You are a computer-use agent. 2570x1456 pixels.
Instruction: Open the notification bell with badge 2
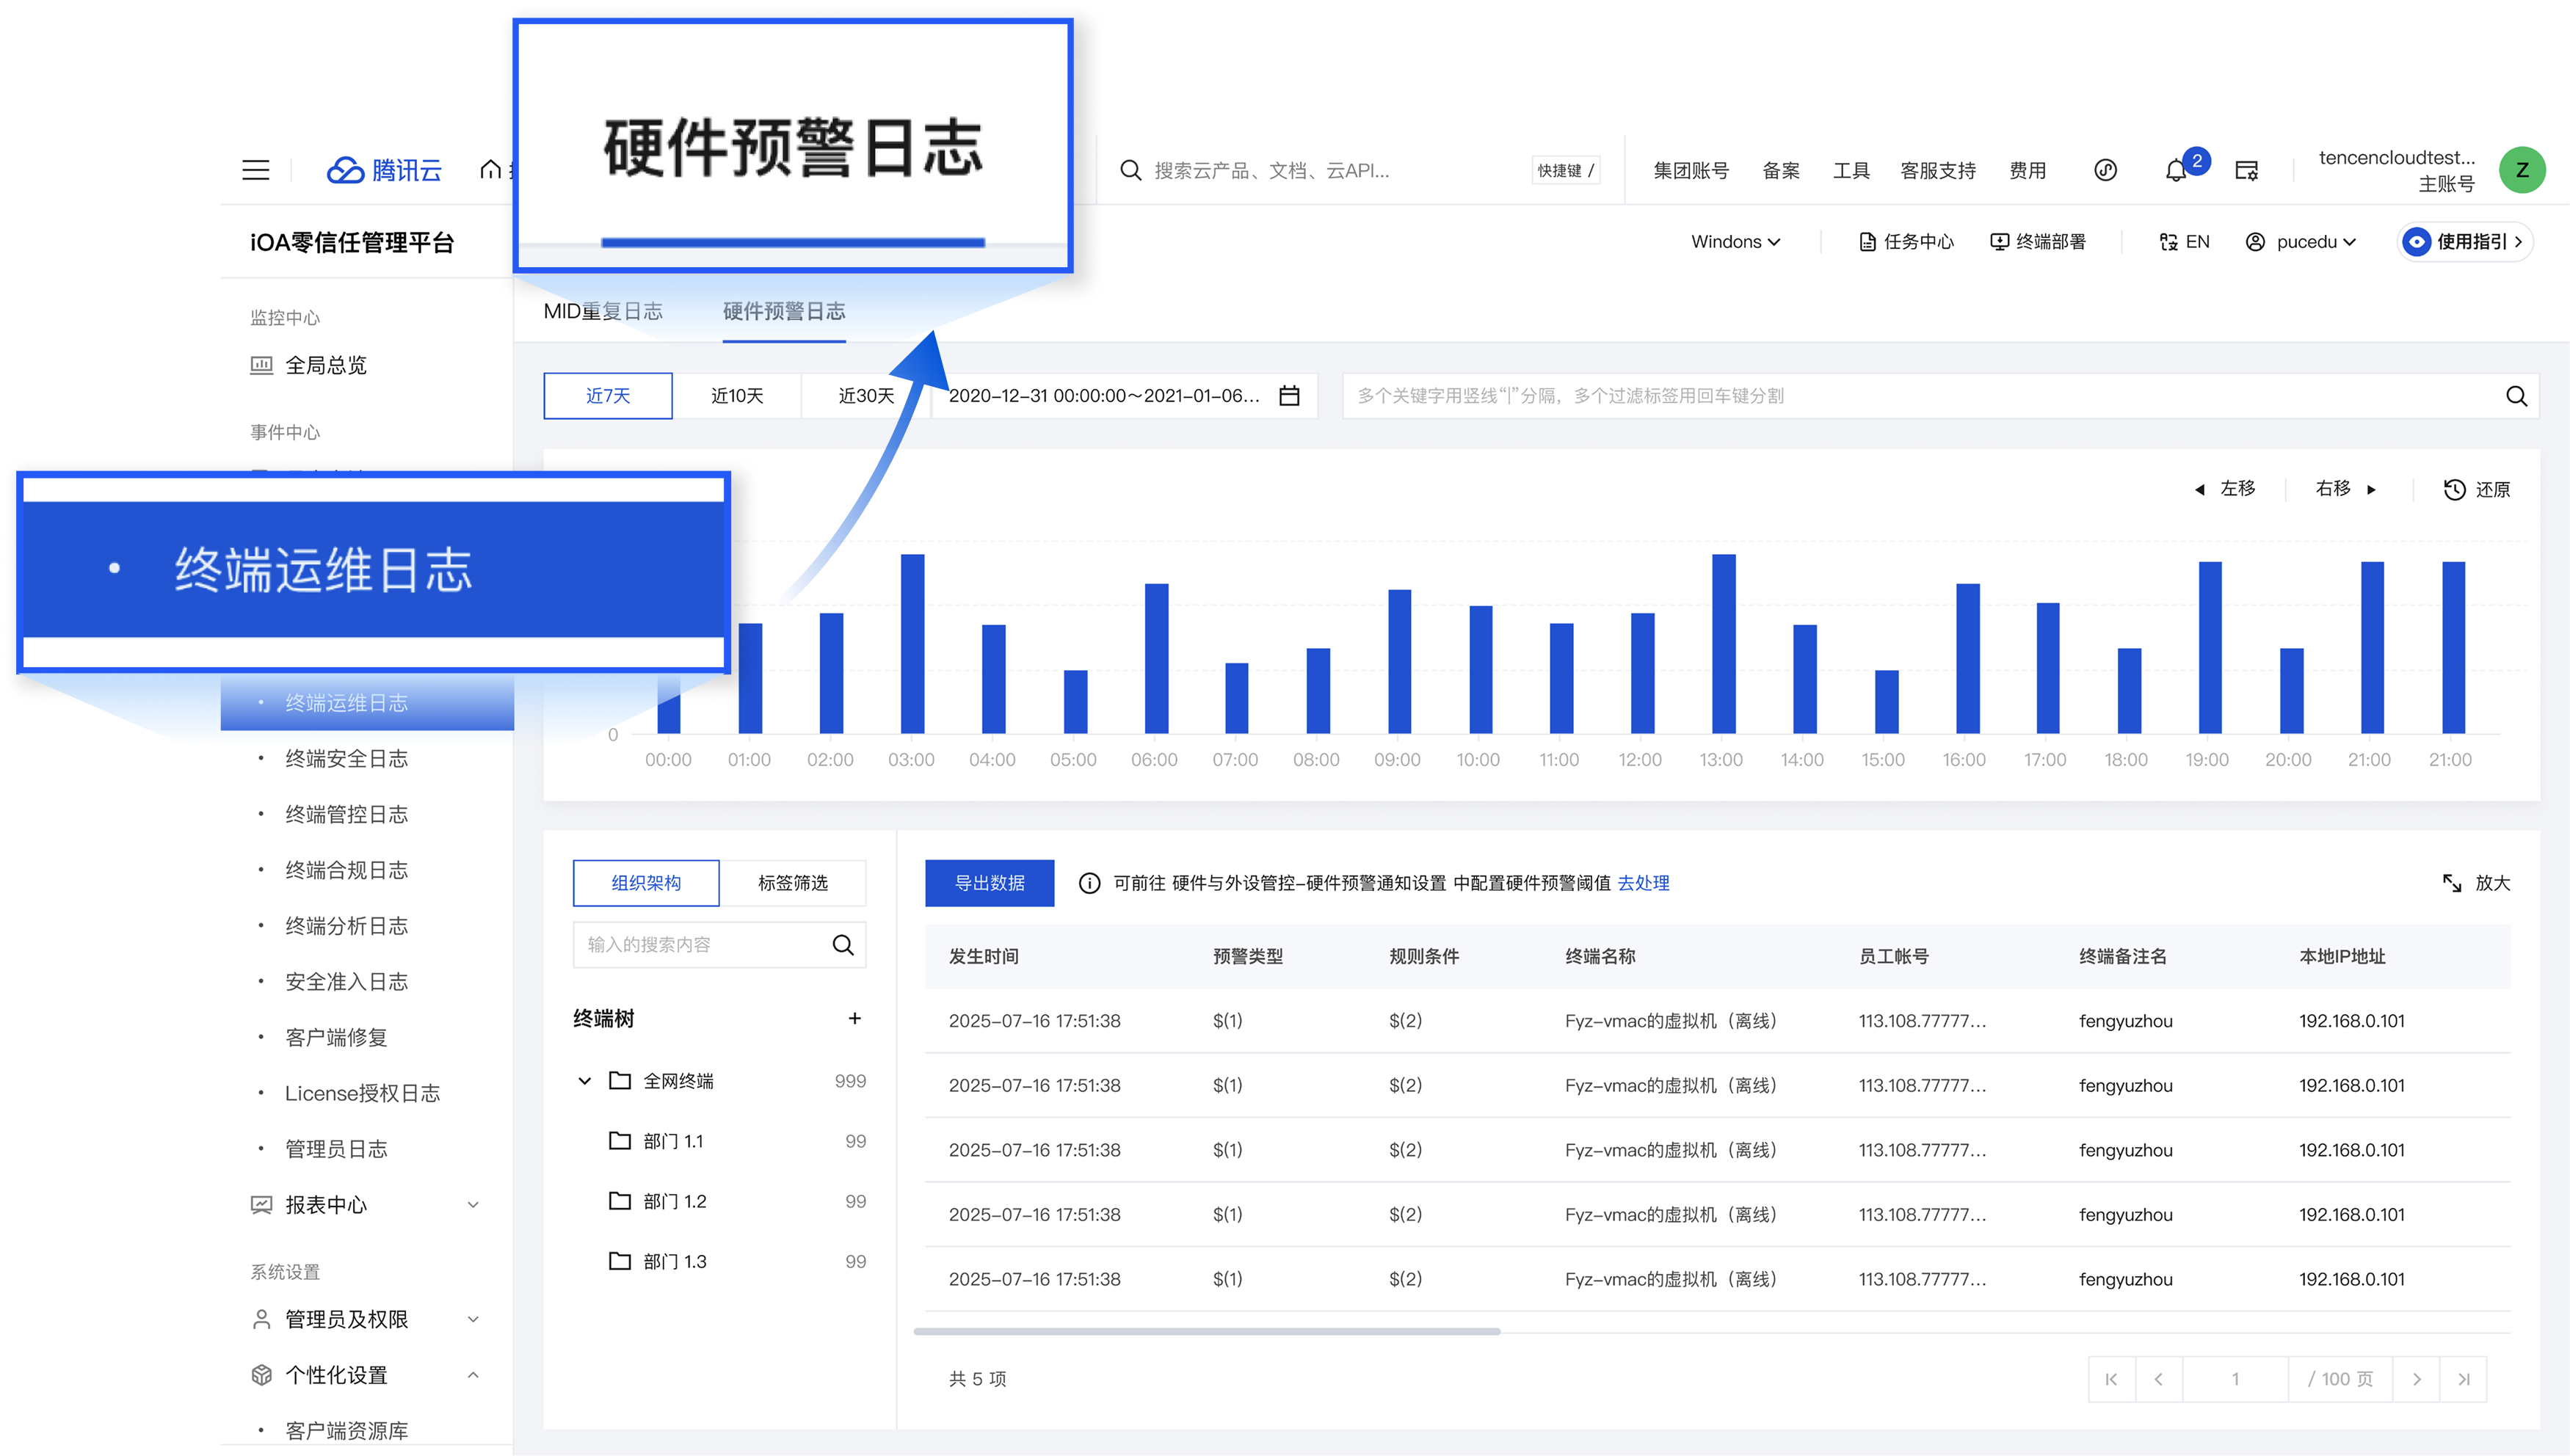coord(2175,170)
